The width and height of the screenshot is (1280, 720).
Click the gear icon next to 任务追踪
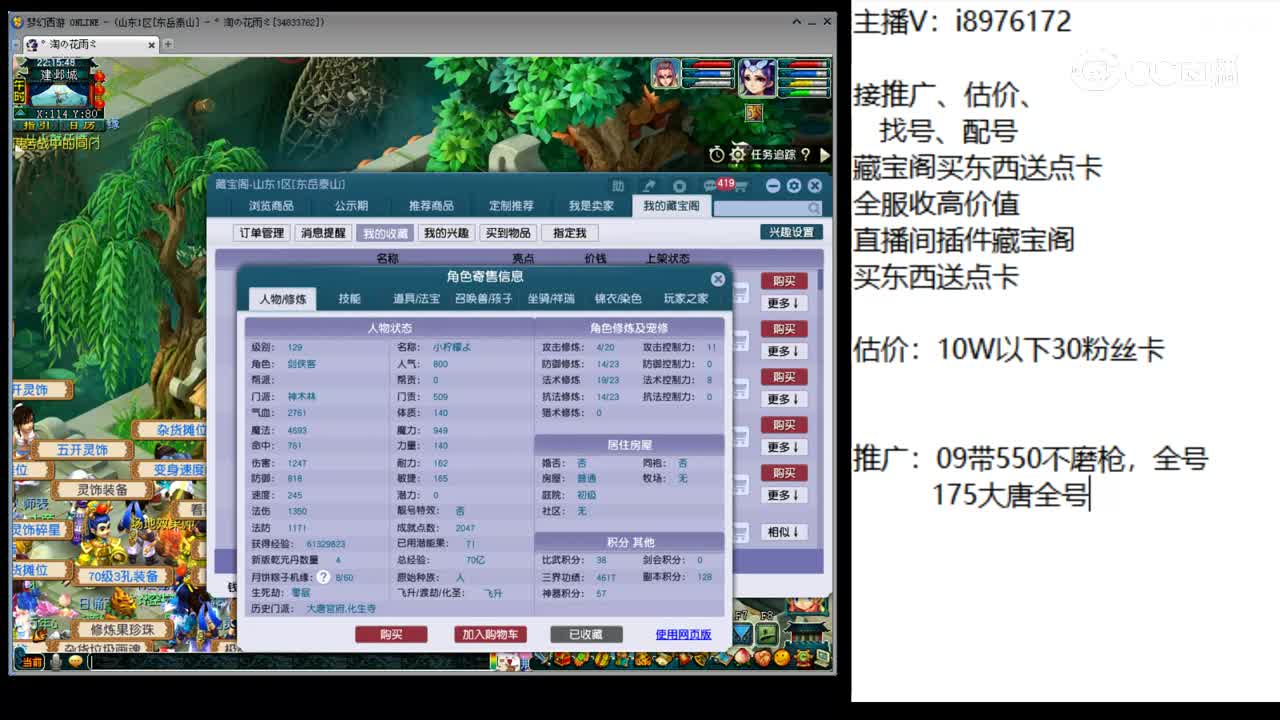click(738, 154)
